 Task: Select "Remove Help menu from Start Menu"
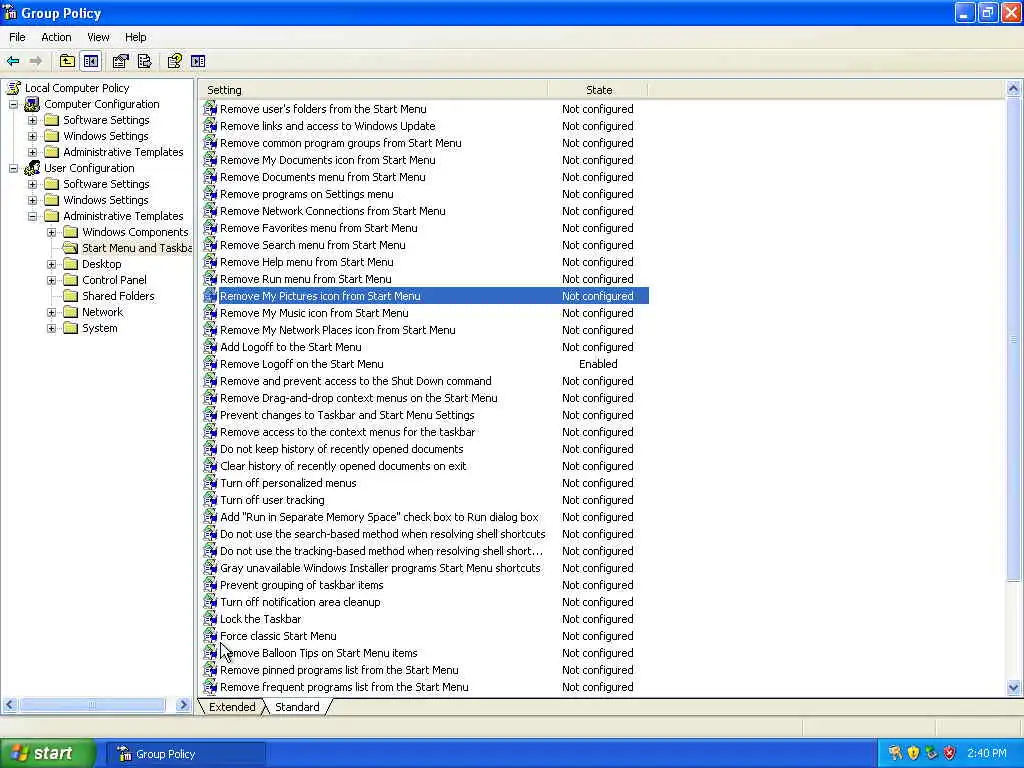[306, 262]
